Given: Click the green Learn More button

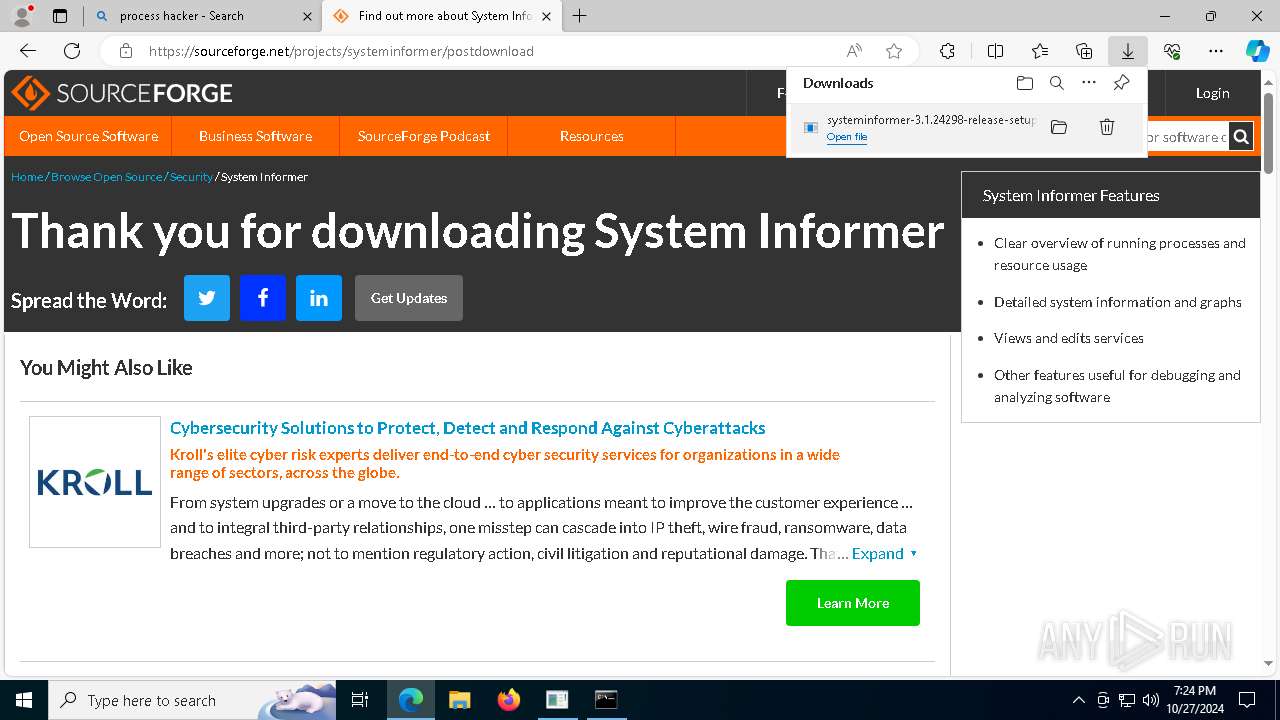Looking at the screenshot, I should tap(853, 603).
